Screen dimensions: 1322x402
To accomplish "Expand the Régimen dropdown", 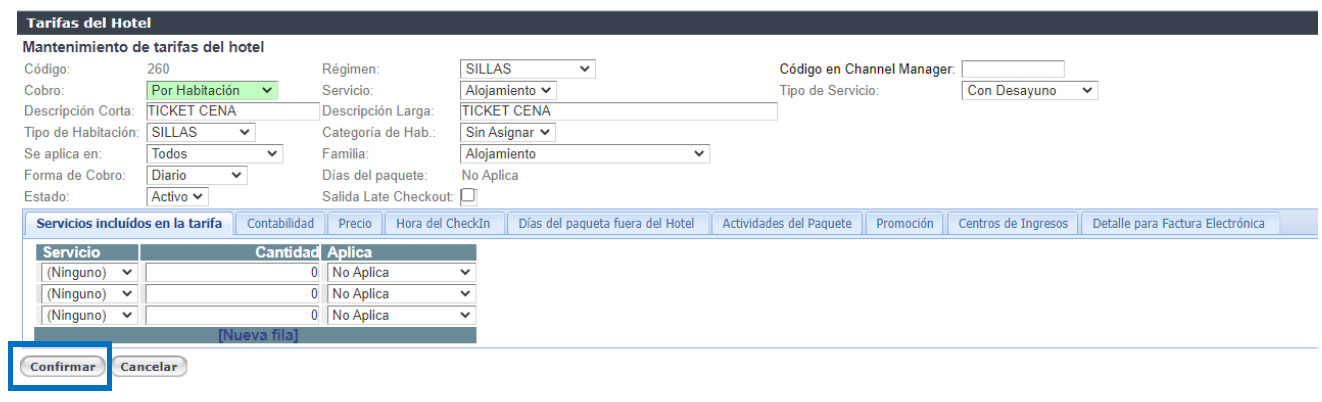I will click(527, 69).
